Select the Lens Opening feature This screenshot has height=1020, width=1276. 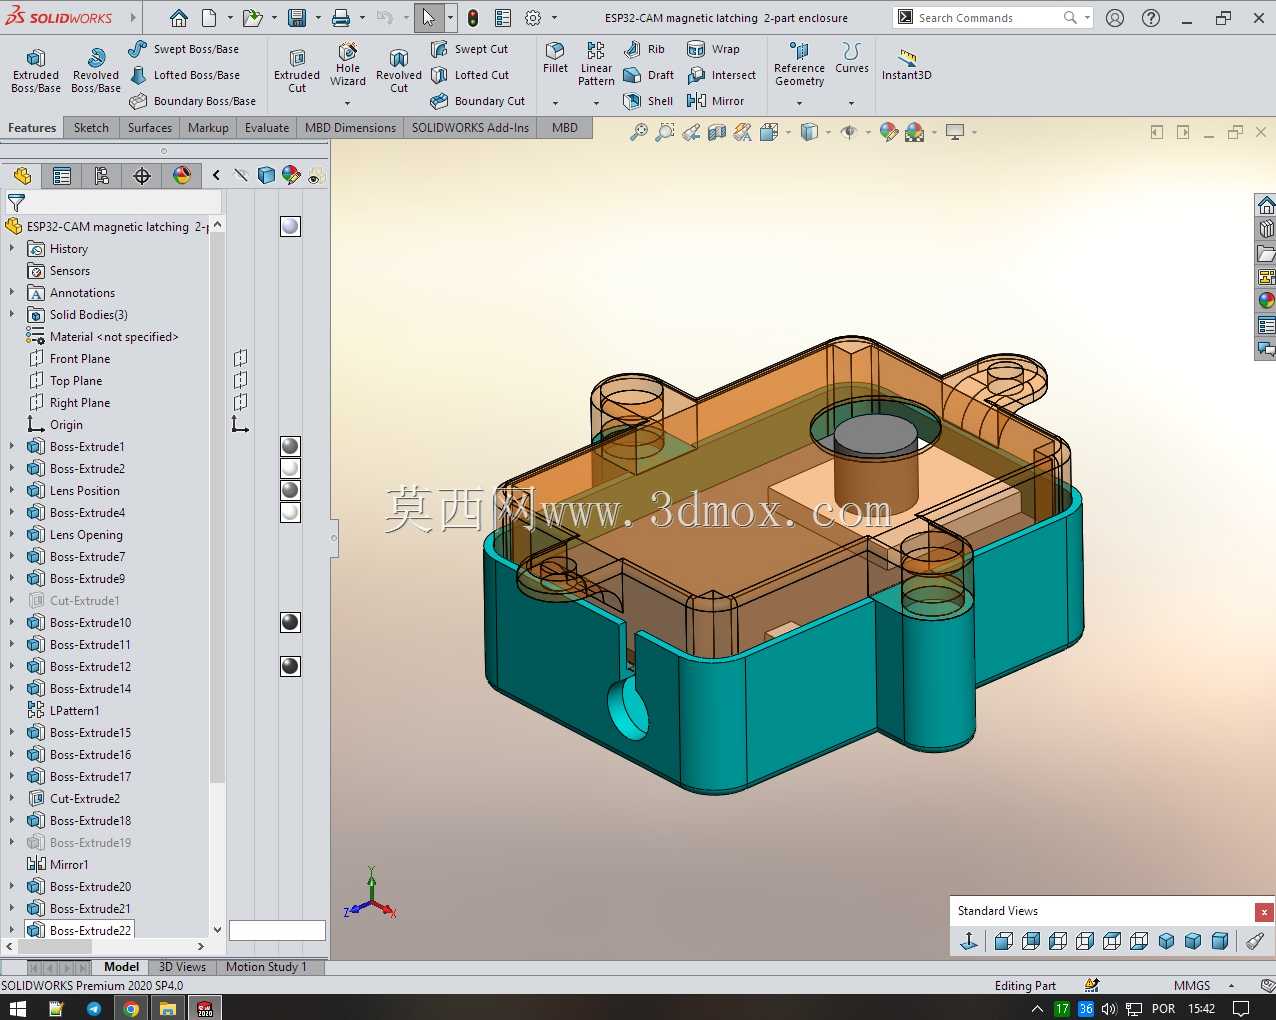point(86,535)
